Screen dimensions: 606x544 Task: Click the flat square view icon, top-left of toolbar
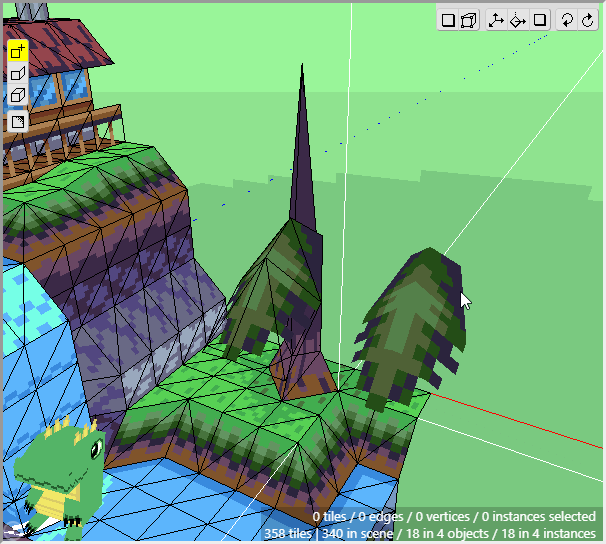click(x=448, y=20)
